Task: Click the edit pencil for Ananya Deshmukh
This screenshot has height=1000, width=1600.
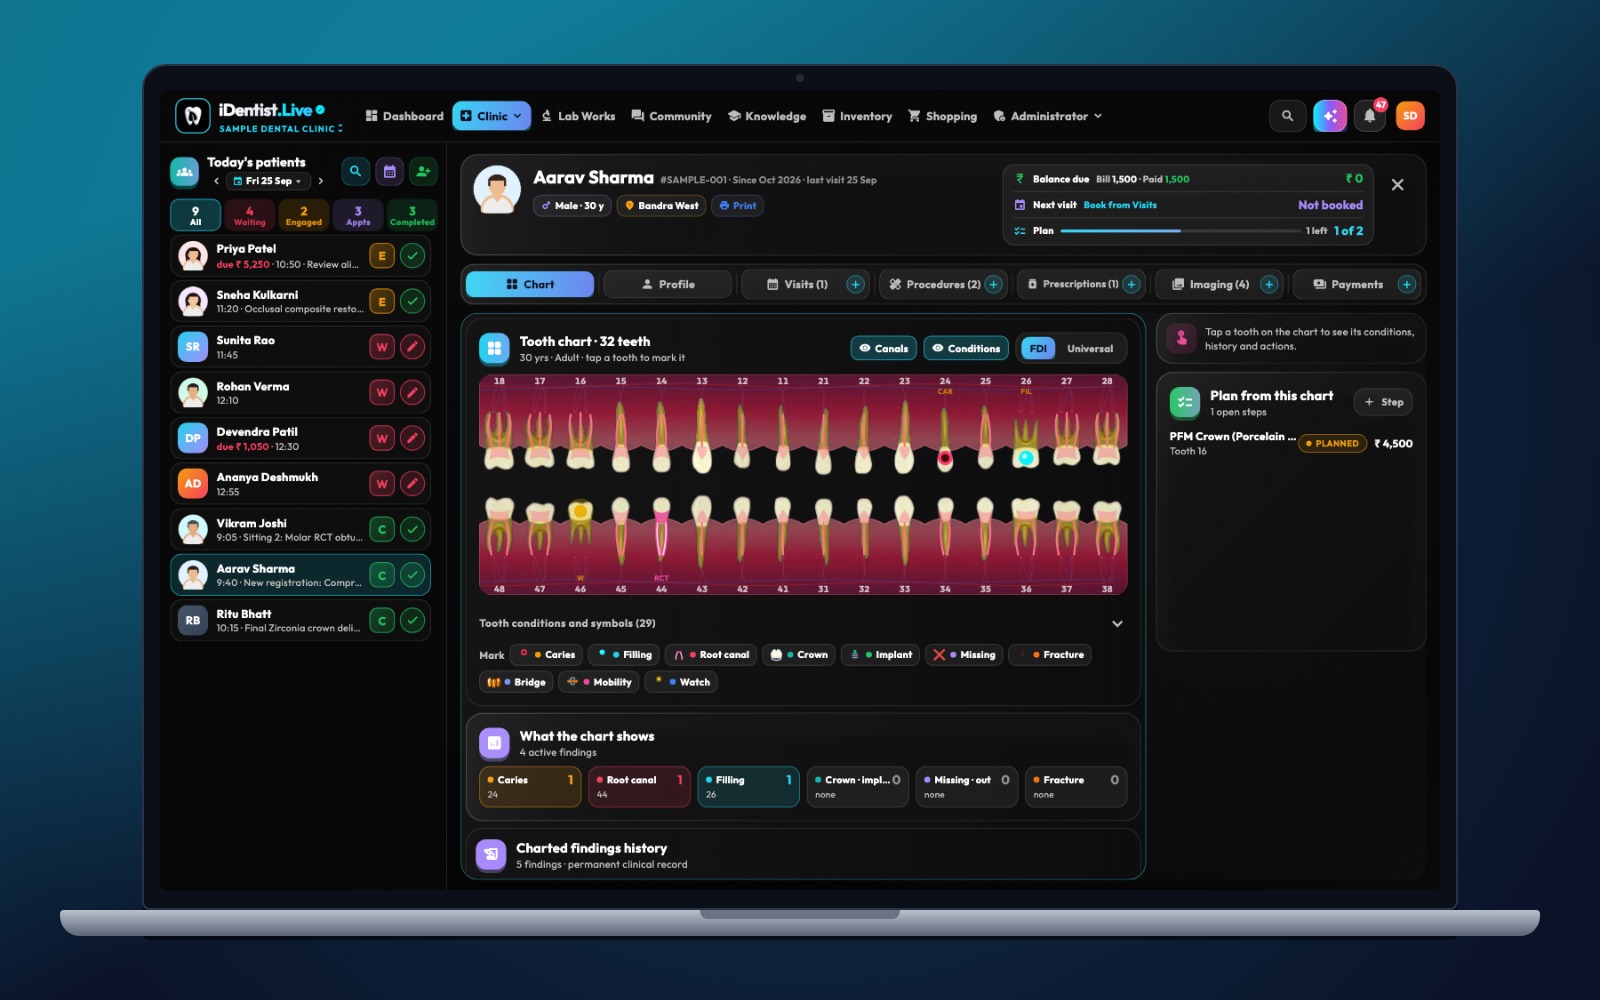Action: 412,484
